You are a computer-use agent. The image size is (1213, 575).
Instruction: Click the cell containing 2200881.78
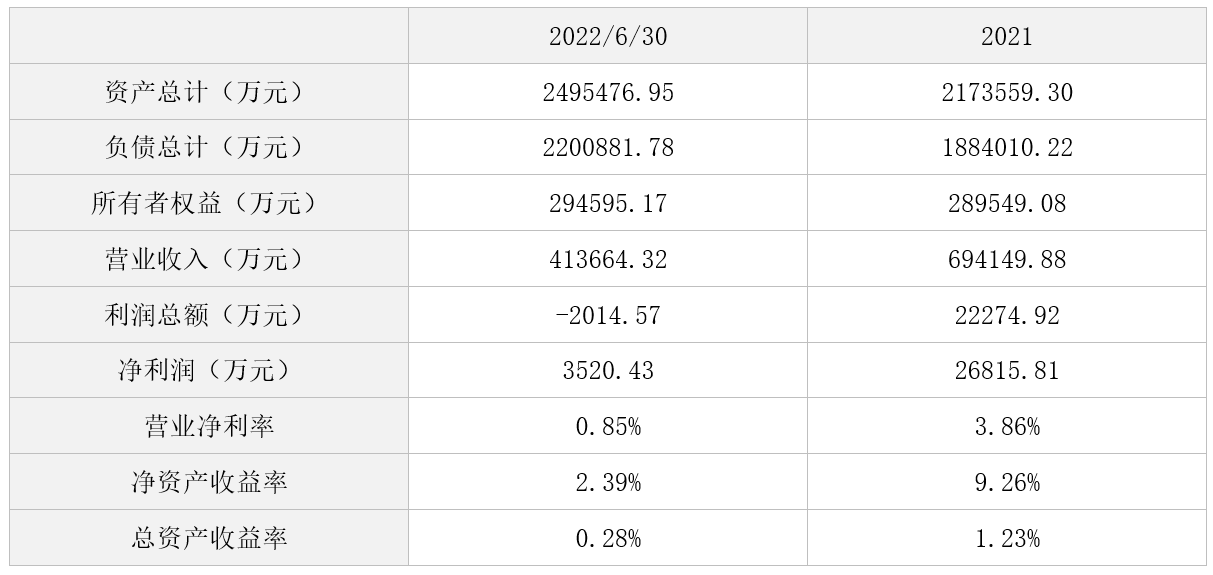tap(608, 147)
